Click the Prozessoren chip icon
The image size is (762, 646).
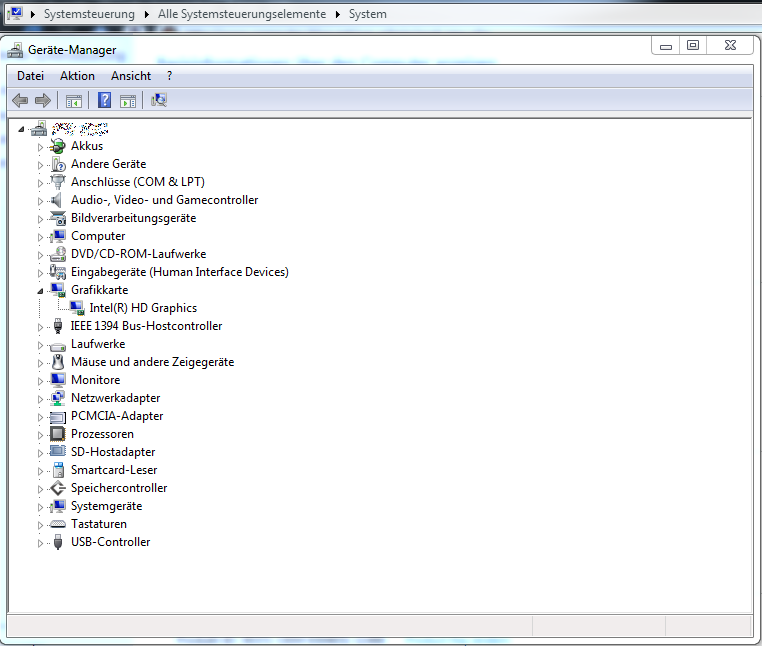coord(58,434)
